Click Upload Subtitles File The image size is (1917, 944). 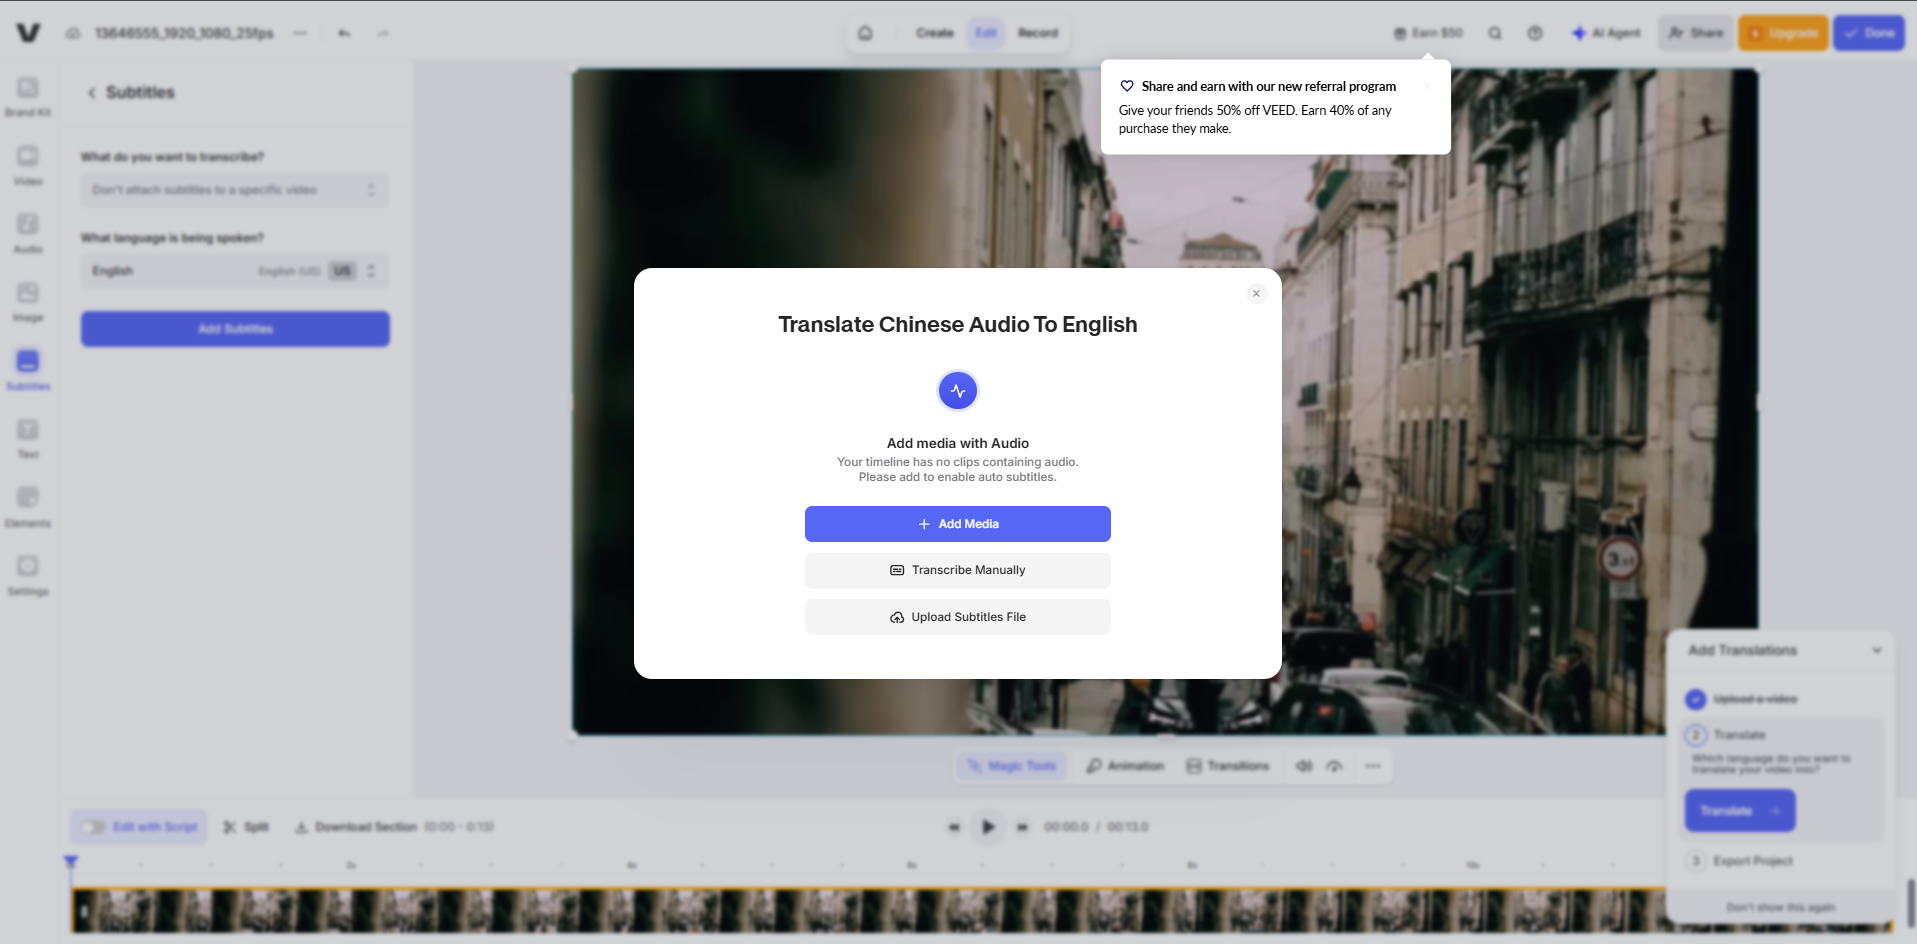[956, 616]
